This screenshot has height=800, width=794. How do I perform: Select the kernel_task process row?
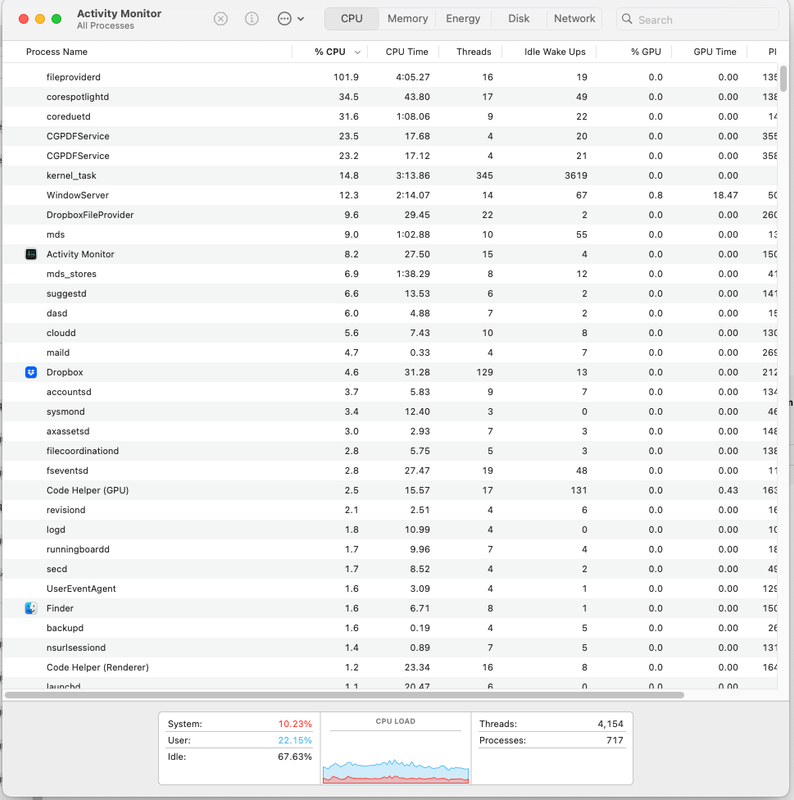[x=390, y=176]
